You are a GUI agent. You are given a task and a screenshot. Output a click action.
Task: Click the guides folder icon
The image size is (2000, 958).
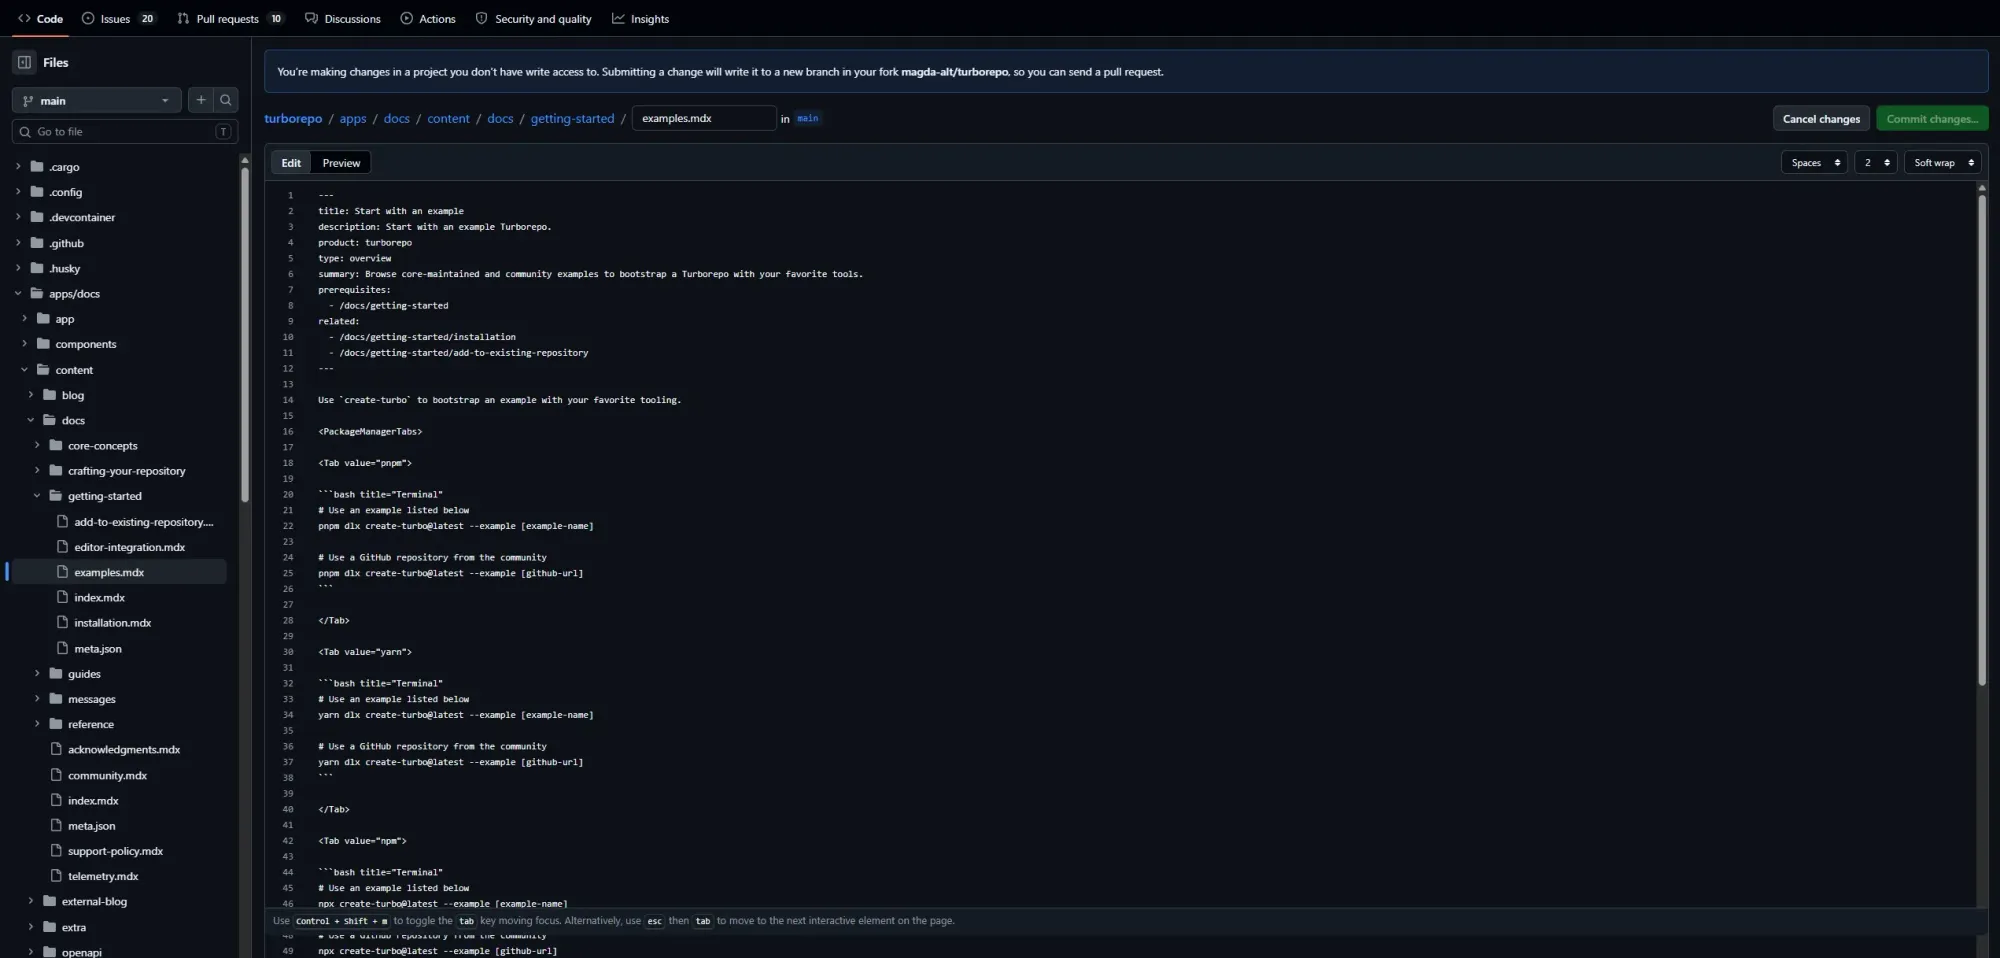click(x=56, y=673)
